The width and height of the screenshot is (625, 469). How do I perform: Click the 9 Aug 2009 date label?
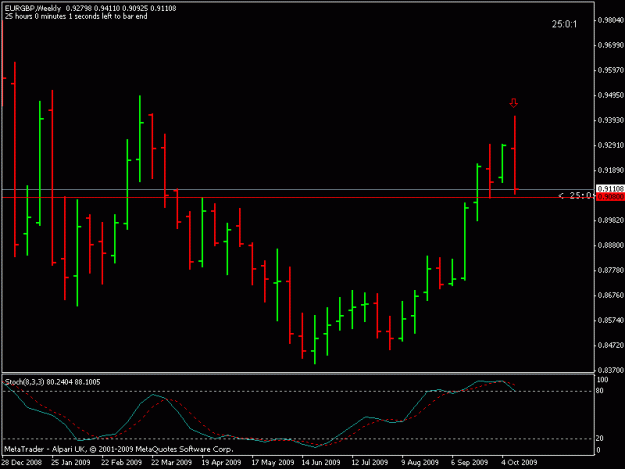420,462
